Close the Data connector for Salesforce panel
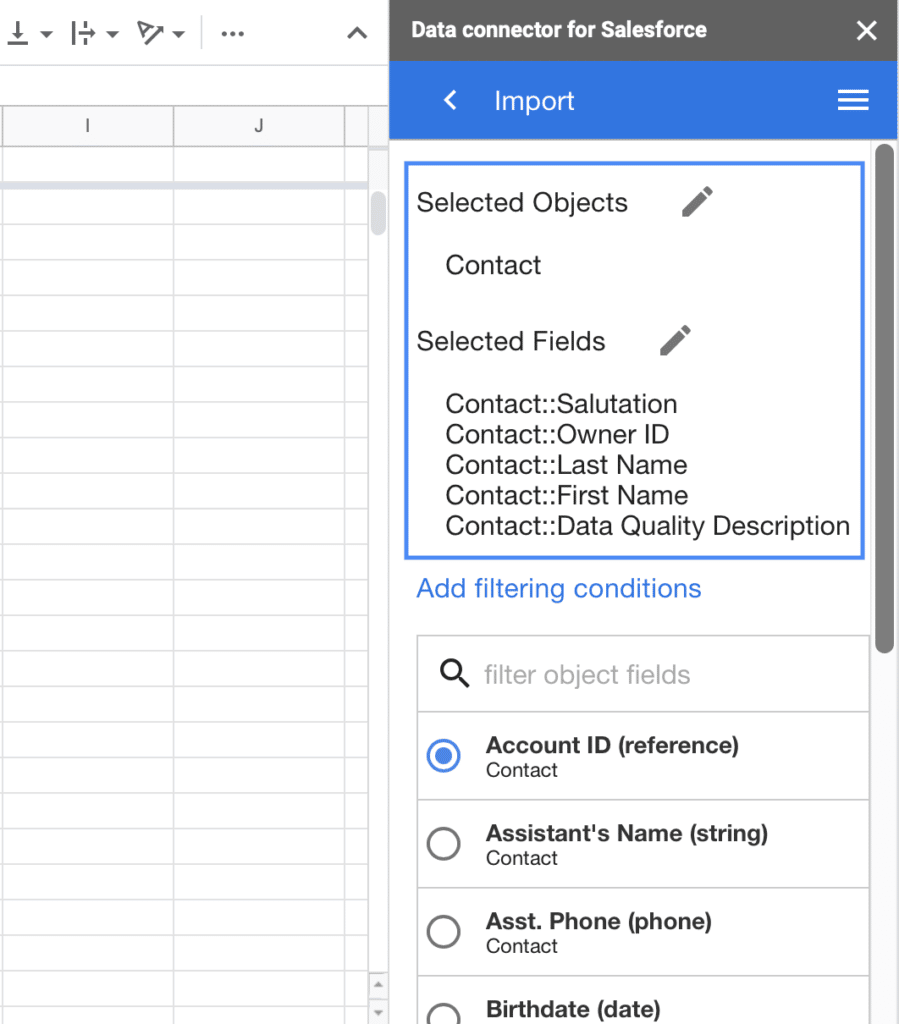The width and height of the screenshot is (899, 1024). tap(866, 30)
